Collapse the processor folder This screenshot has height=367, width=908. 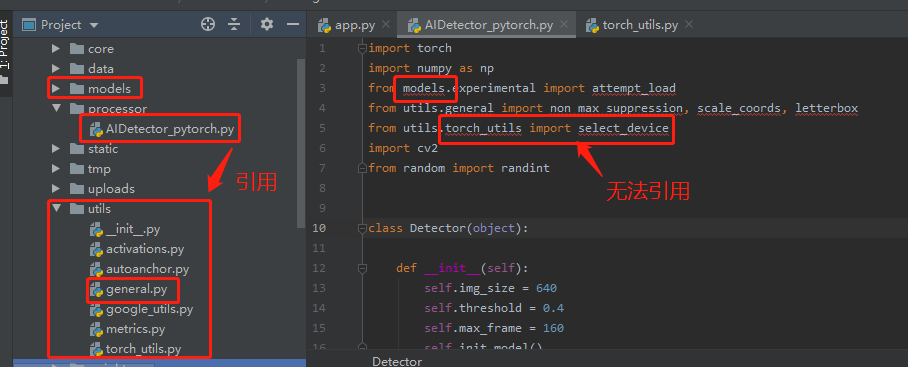coord(56,108)
